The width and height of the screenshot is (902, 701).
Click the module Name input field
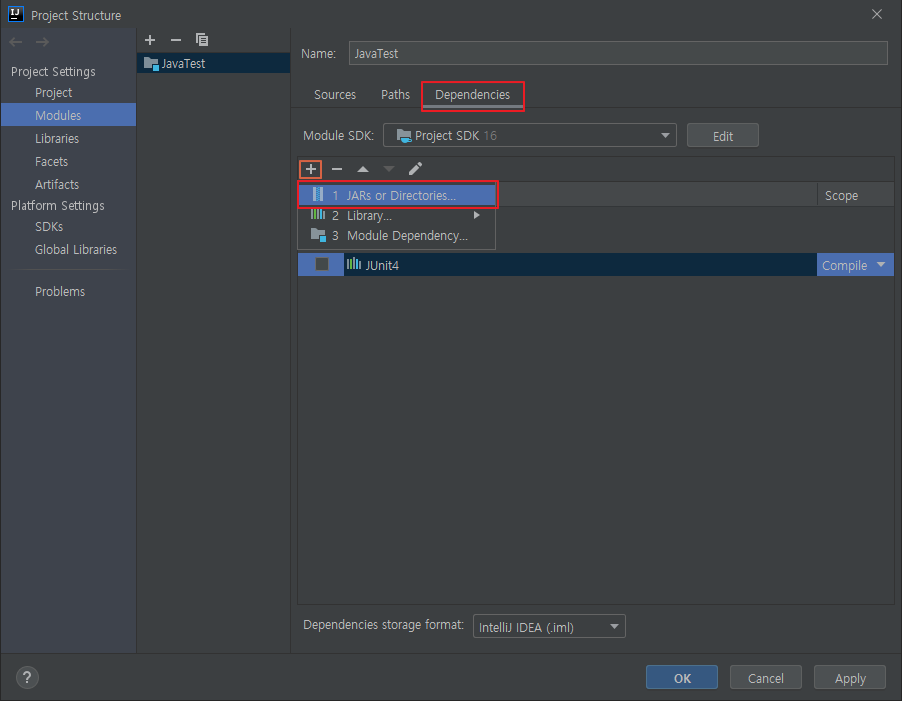point(618,53)
